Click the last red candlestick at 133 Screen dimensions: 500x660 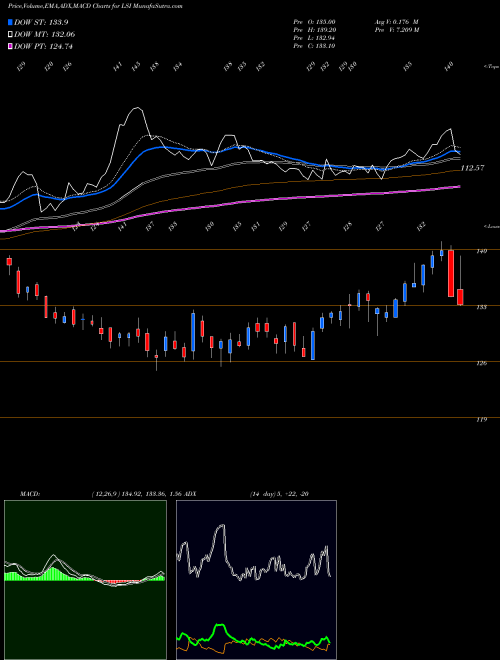coord(460,297)
